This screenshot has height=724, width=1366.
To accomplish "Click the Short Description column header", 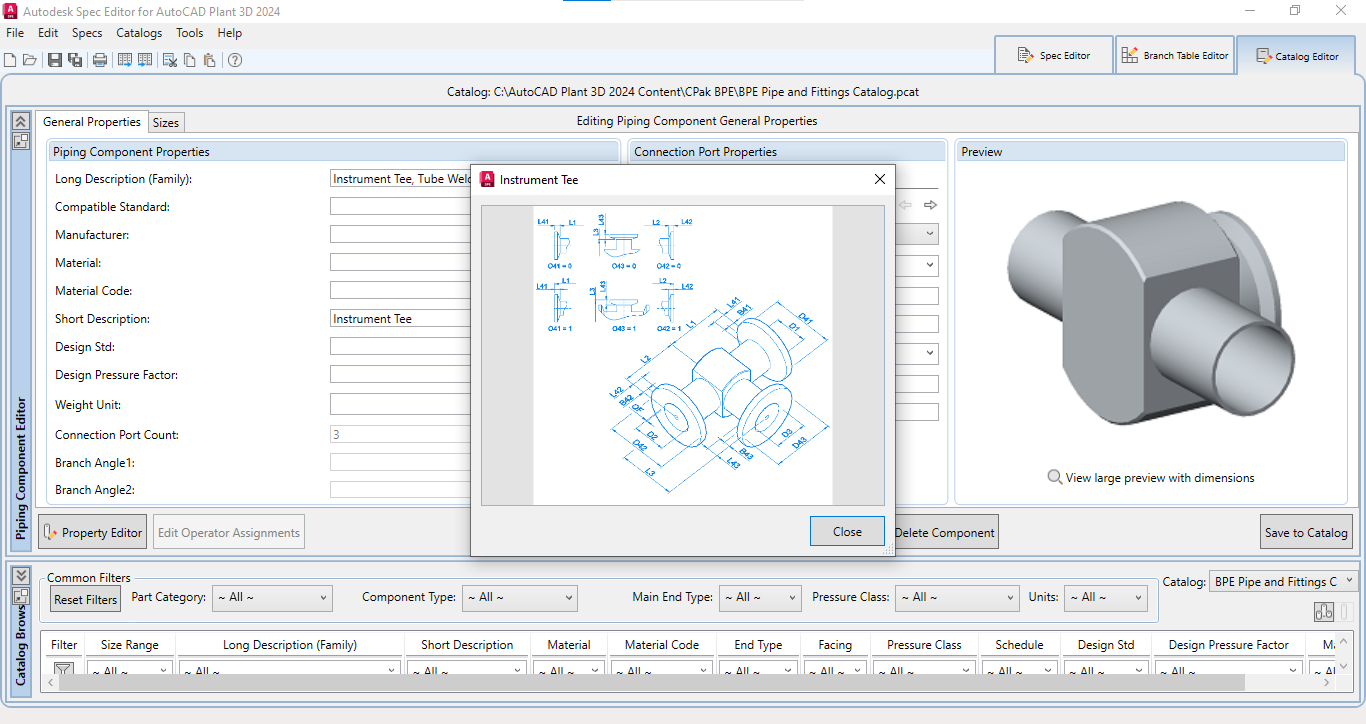I will click(x=467, y=645).
